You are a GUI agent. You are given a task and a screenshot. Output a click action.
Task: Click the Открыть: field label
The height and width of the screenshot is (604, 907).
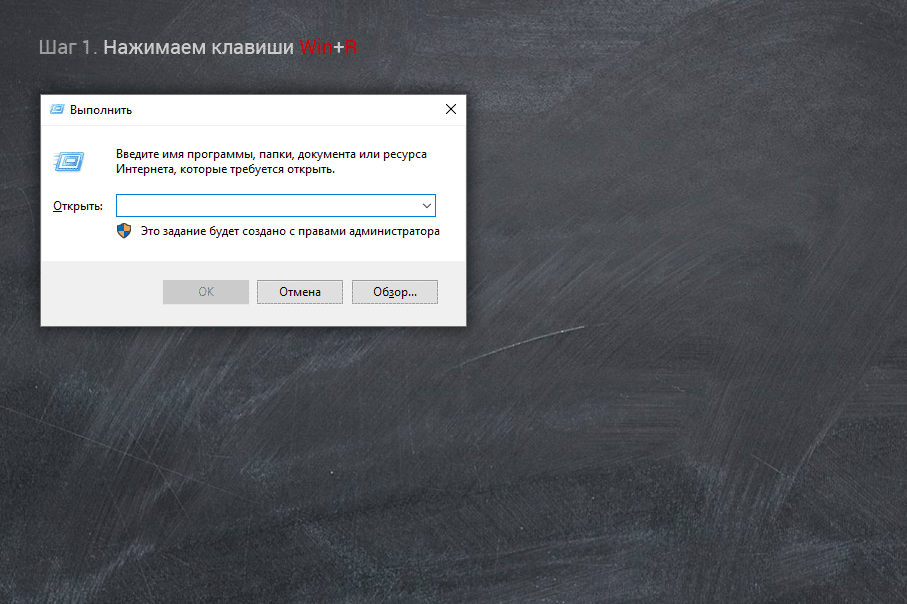77,206
